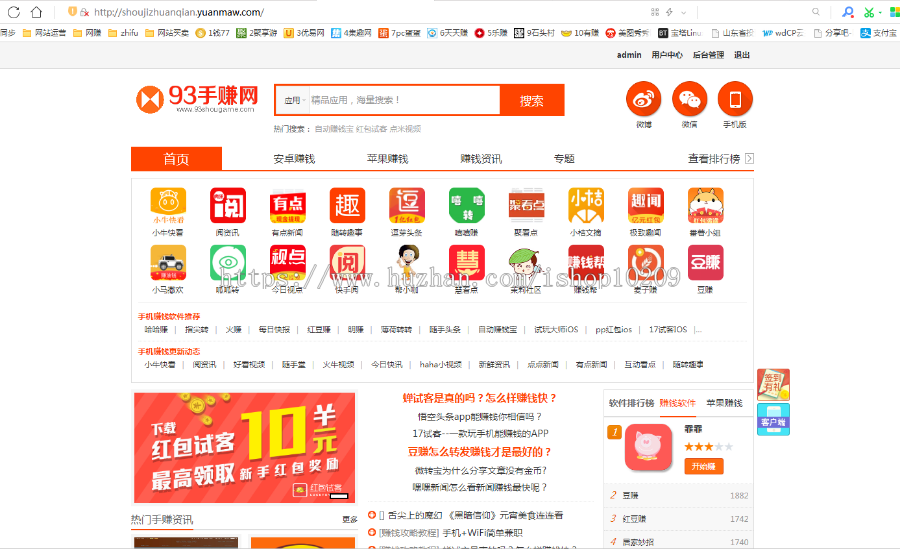Open the leaf-hat cartoon app icon
Image resolution: width=900 pixels, height=551 pixels.
click(x=526, y=263)
